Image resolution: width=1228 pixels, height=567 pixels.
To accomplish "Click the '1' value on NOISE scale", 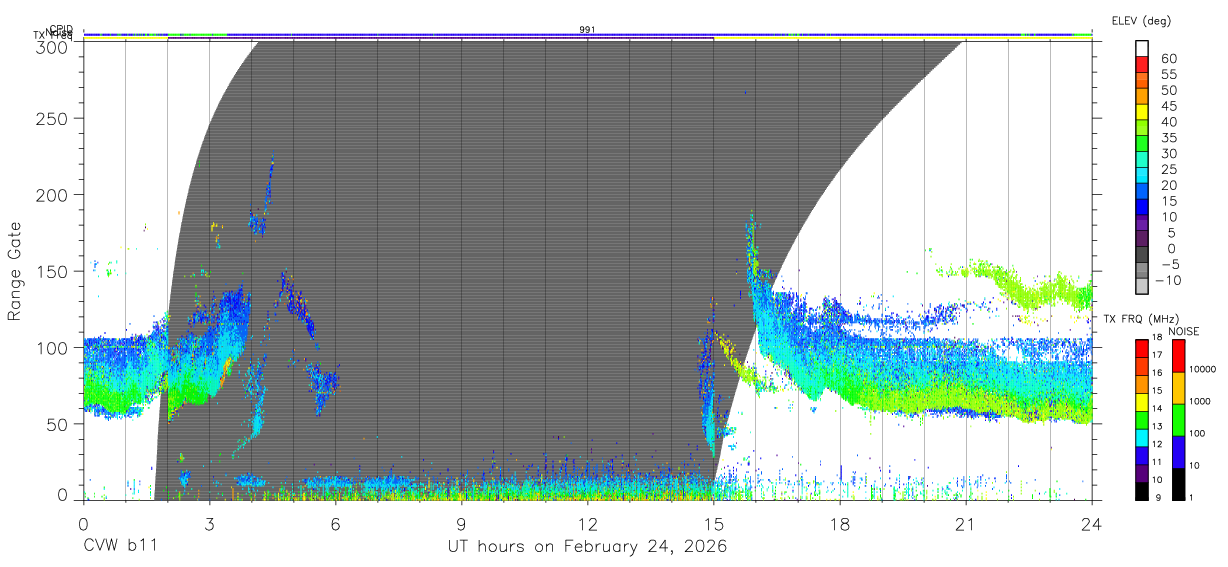I will [x=1191, y=497].
